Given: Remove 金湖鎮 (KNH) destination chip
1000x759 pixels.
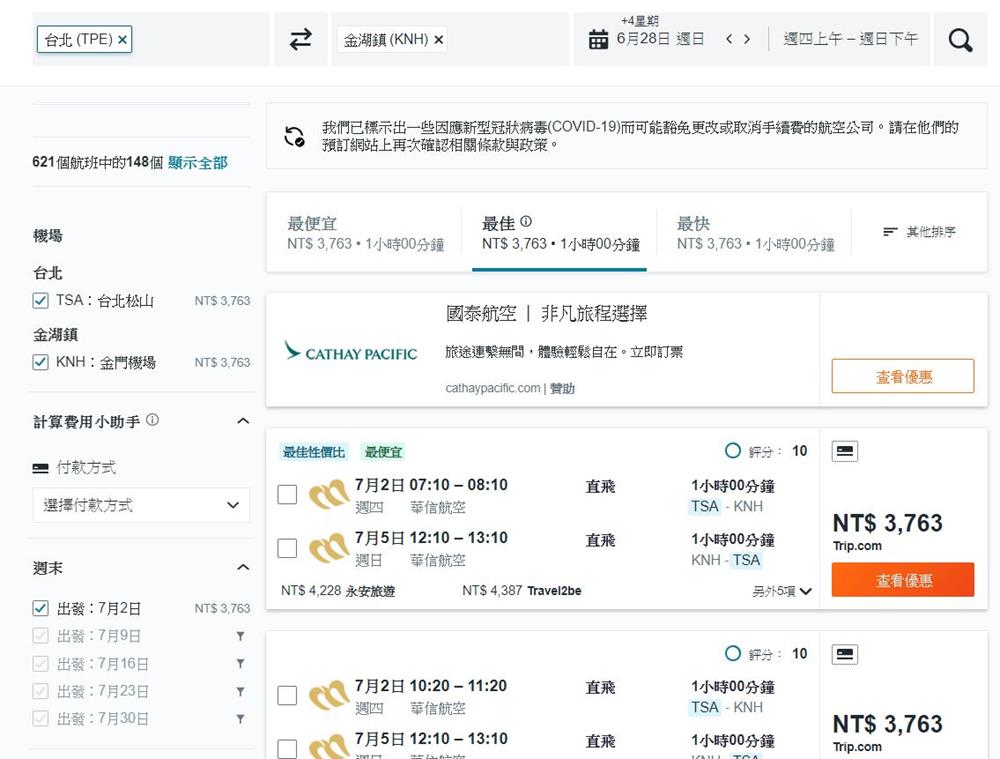Looking at the screenshot, I should pyautogui.click(x=439, y=40).
